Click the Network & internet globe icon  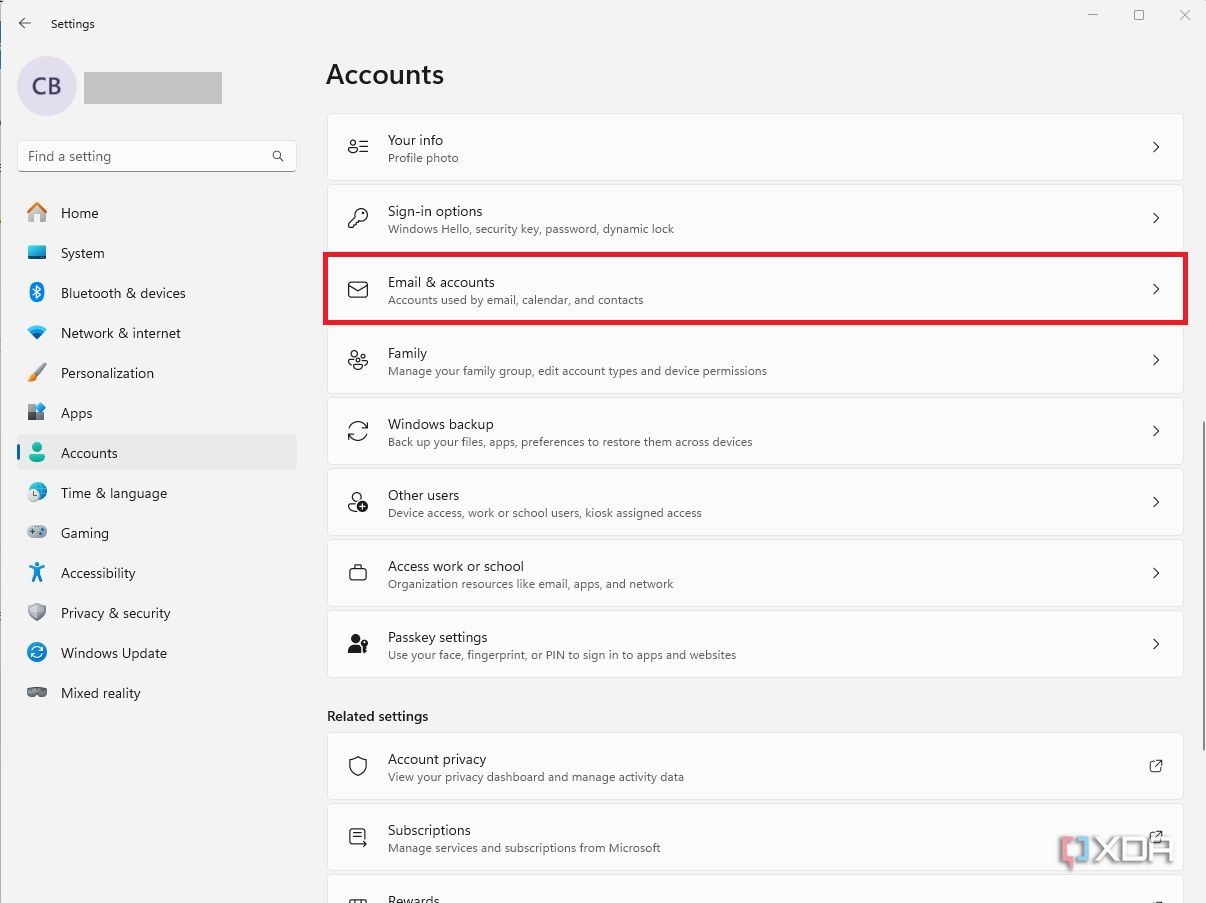37,333
